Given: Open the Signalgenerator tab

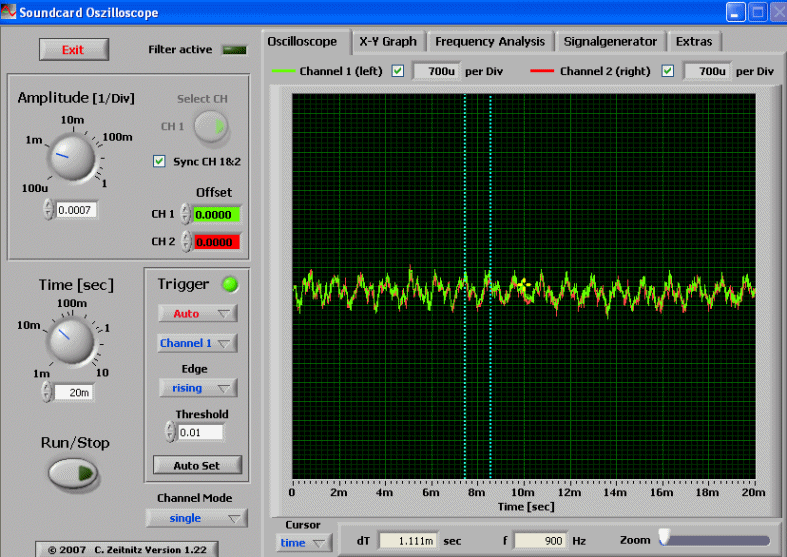Looking at the screenshot, I should coord(610,42).
